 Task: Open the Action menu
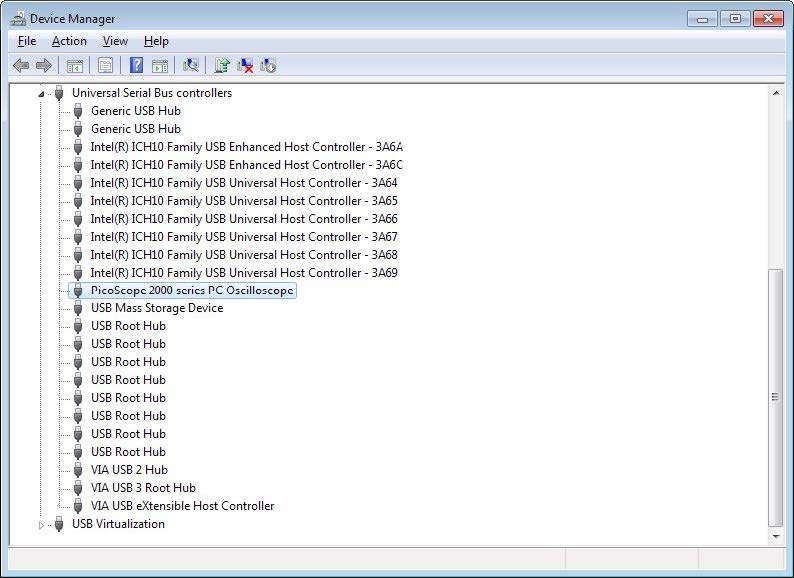click(69, 41)
